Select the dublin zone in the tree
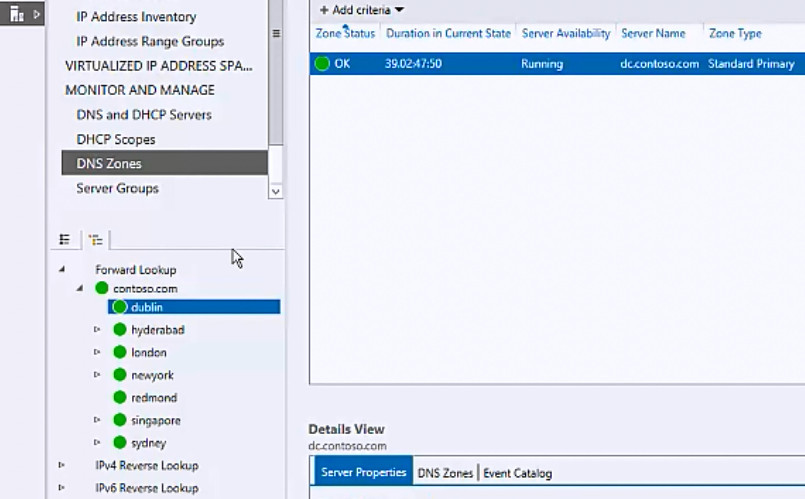The height and width of the screenshot is (499, 805). tap(146, 308)
